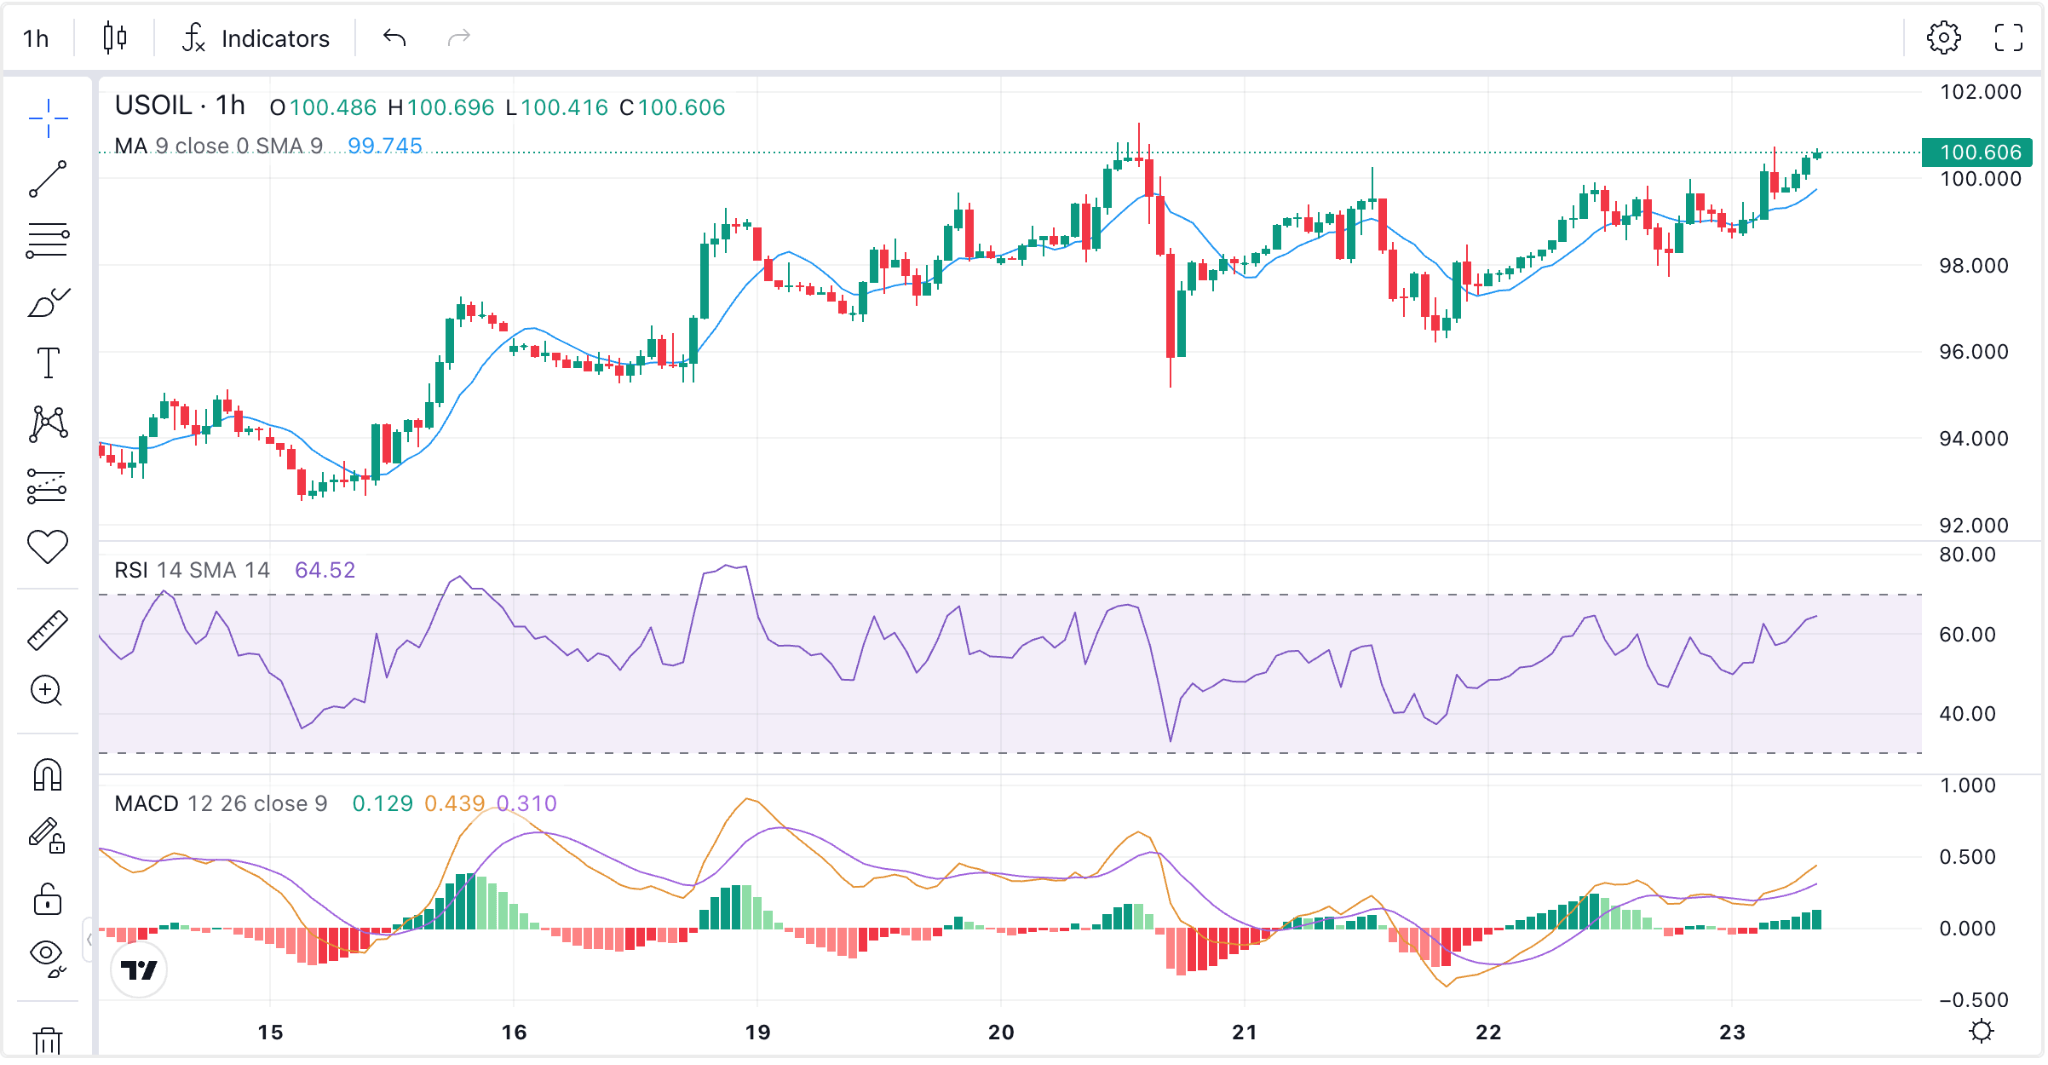Toggle the magnet snap mode
Screen dimensions: 2048x1065
click(47, 775)
